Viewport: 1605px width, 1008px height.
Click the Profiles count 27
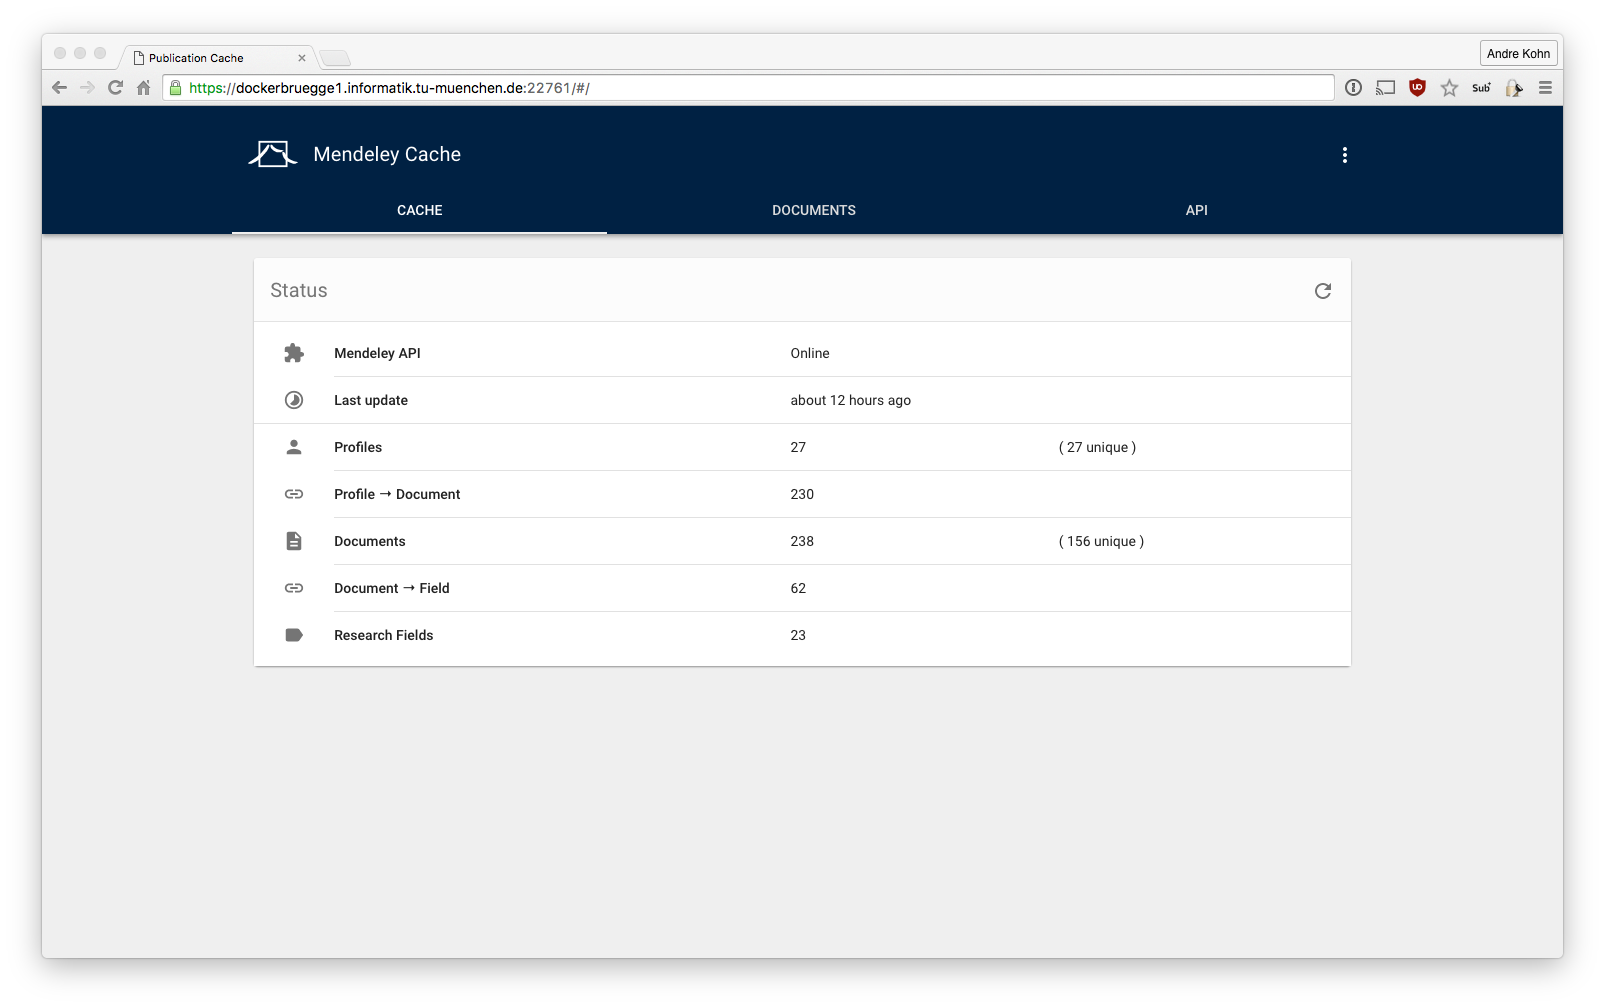tap(798, 447)
